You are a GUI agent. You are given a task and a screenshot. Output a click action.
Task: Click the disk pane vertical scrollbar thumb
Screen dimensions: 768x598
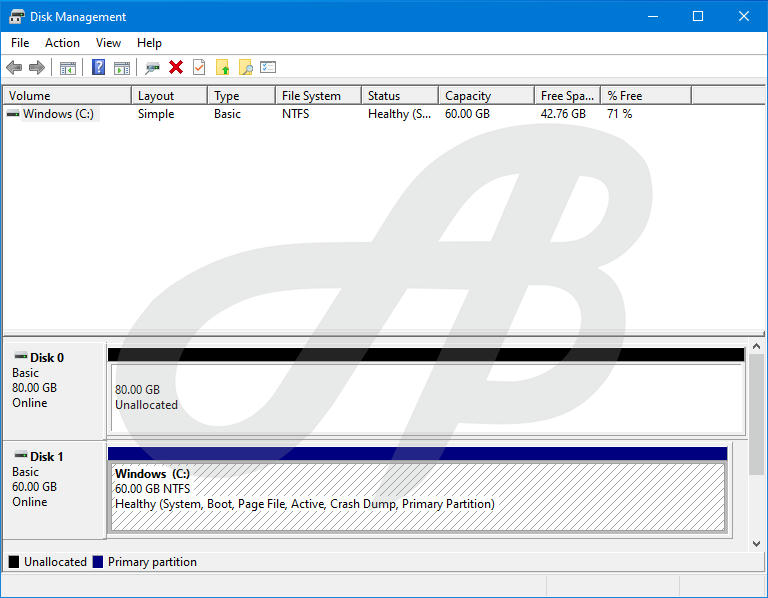[756, 414]
